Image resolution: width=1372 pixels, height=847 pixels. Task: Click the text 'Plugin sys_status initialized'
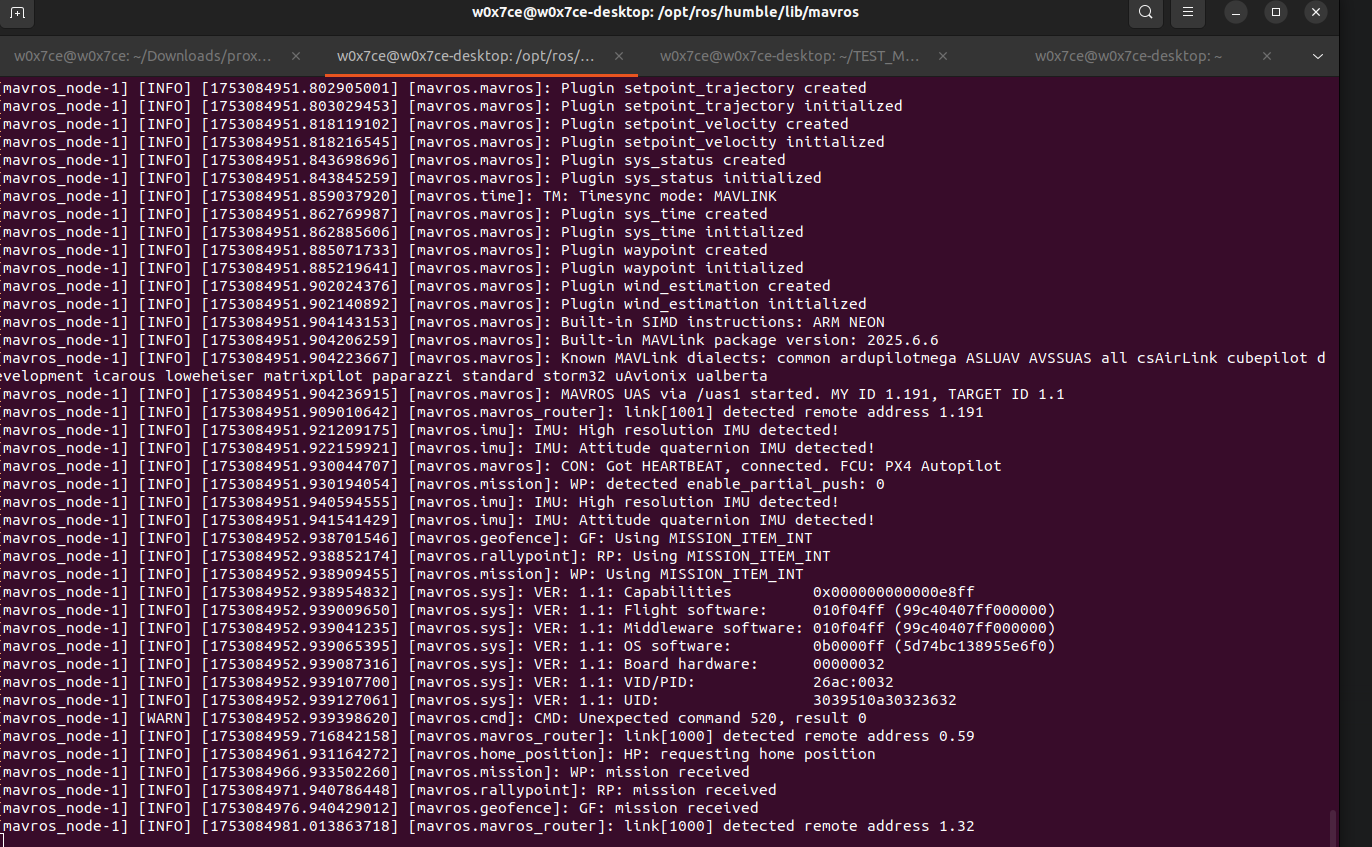pos(691,178)
